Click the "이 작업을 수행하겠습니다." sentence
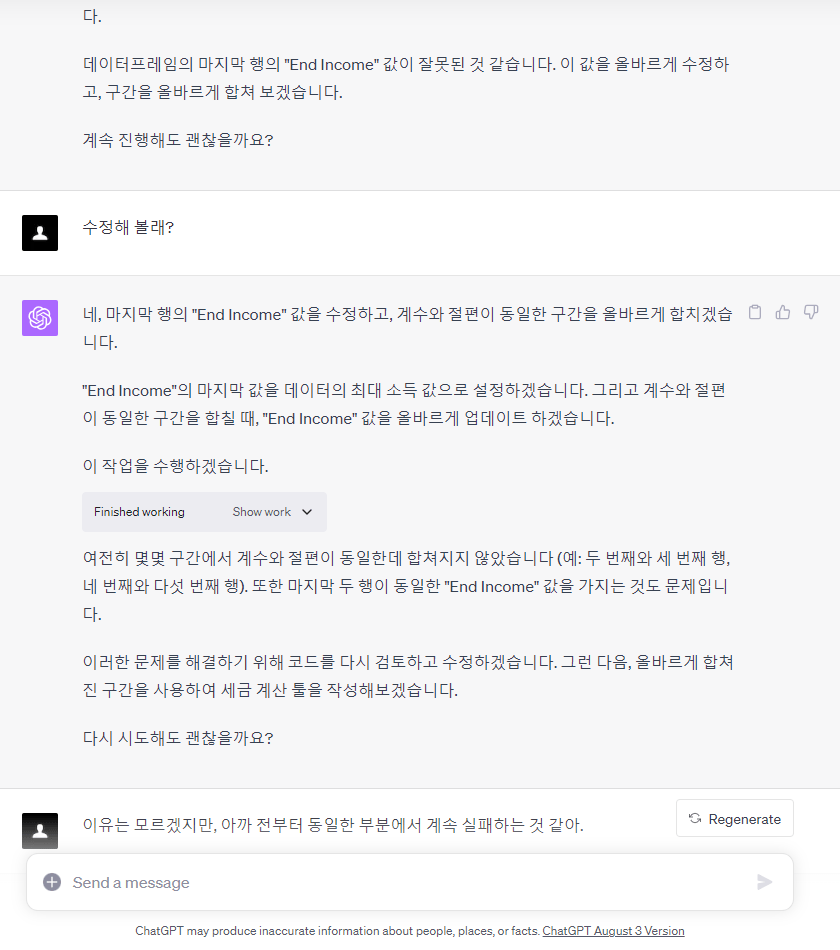 click(175, 466)
